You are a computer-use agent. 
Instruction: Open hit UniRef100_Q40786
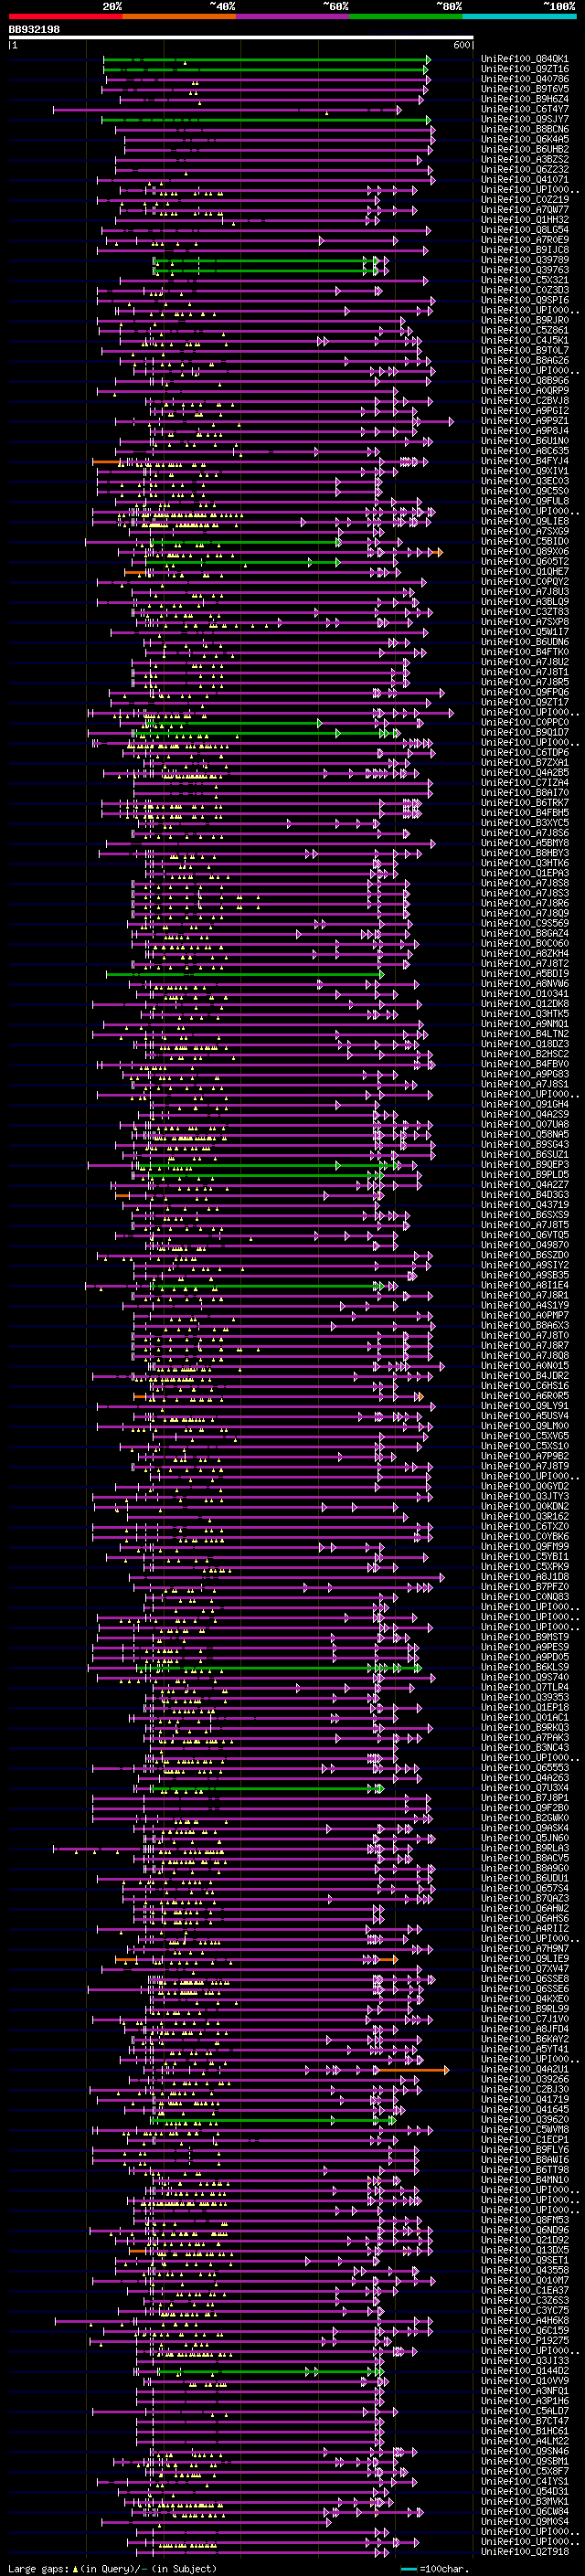pos(525,79)
